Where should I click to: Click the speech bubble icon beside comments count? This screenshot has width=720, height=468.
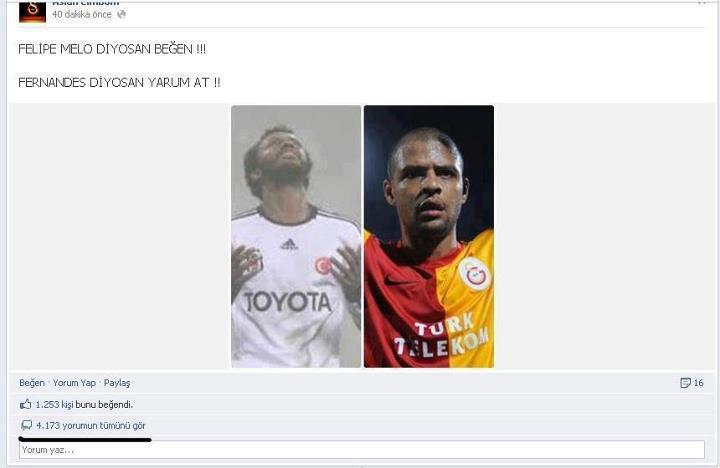[27, 425]
